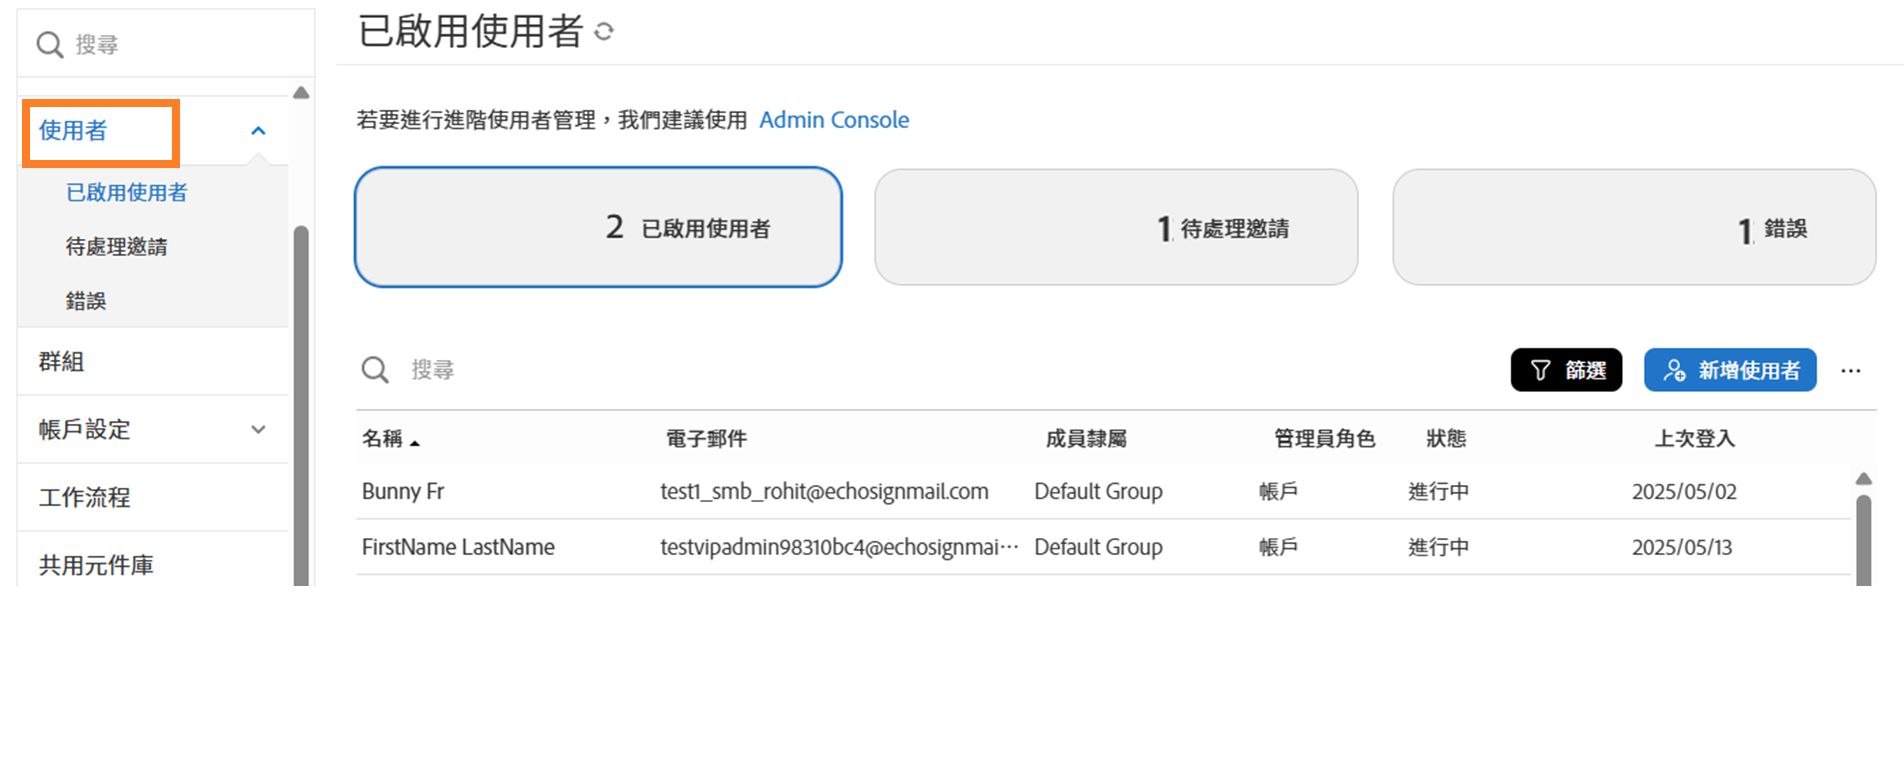
Task: Click the 管理員角色 column header
Action: 1325,439
